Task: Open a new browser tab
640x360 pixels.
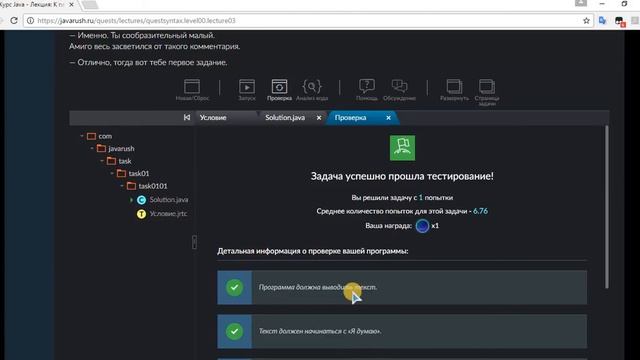Action: pos(90,4)
